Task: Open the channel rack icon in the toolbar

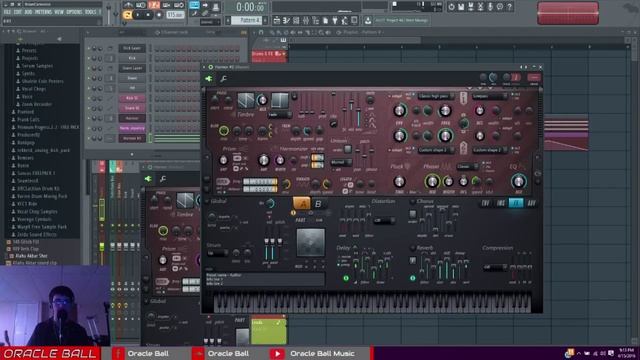Action: [296, 20]
